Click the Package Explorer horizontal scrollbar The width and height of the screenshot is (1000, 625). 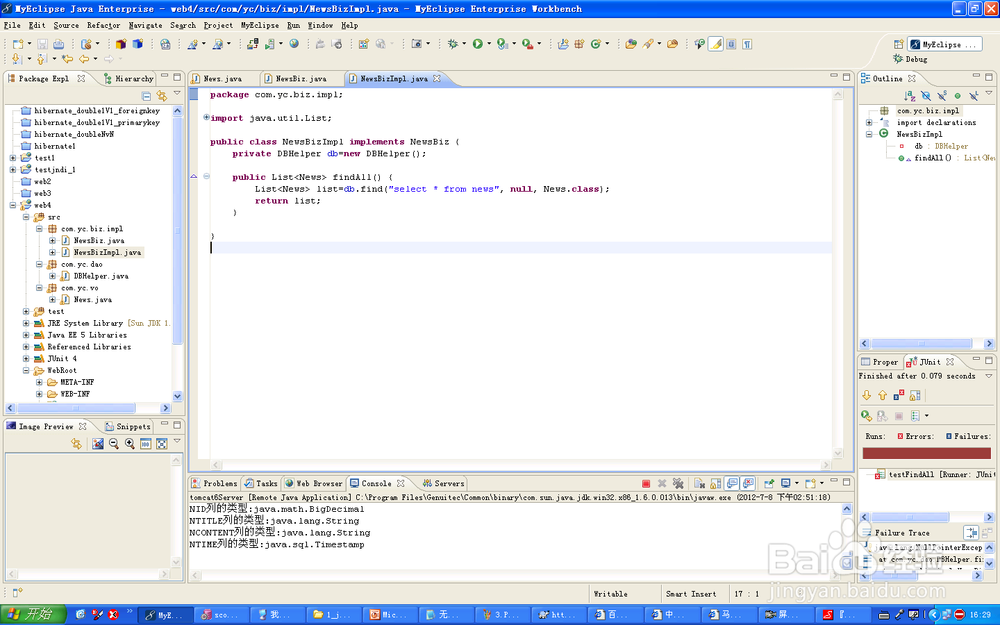click(x=88, y=408)
